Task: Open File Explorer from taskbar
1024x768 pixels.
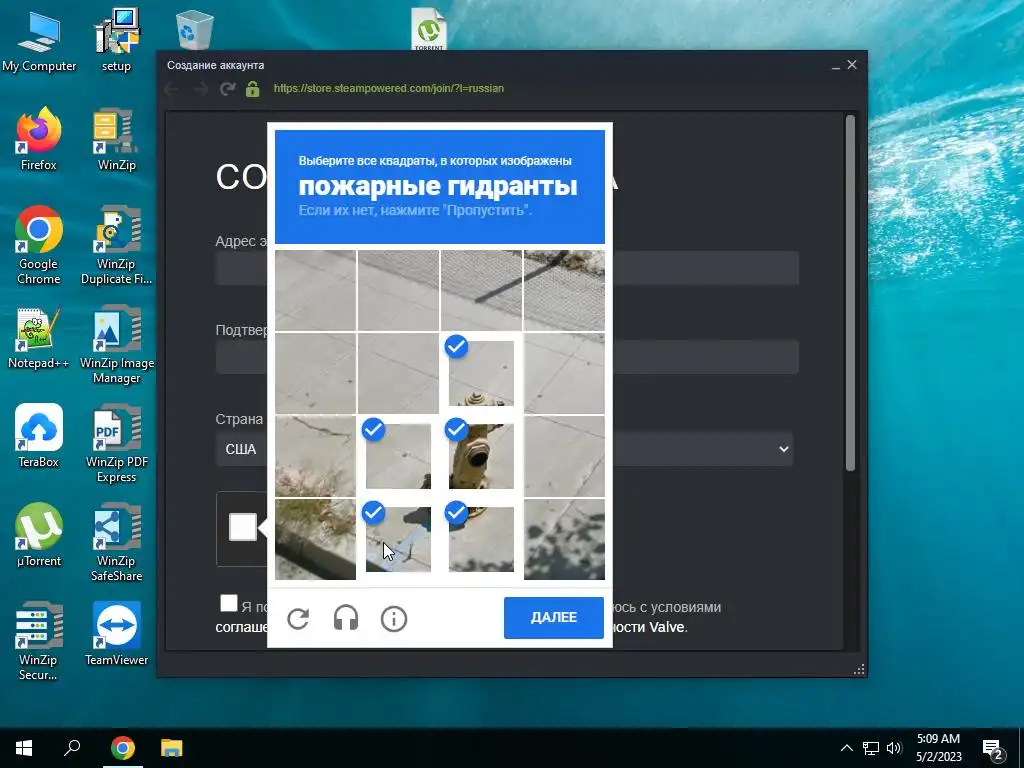Action: 172,748
